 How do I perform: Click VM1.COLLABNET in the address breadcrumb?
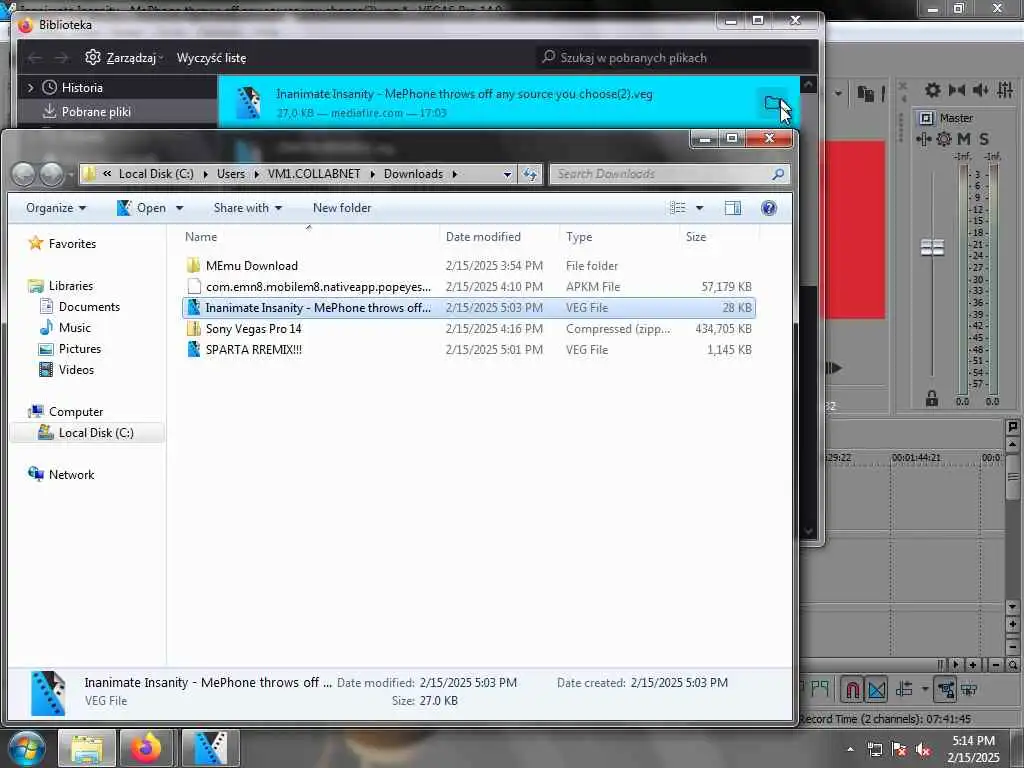[x=313, y=174]
